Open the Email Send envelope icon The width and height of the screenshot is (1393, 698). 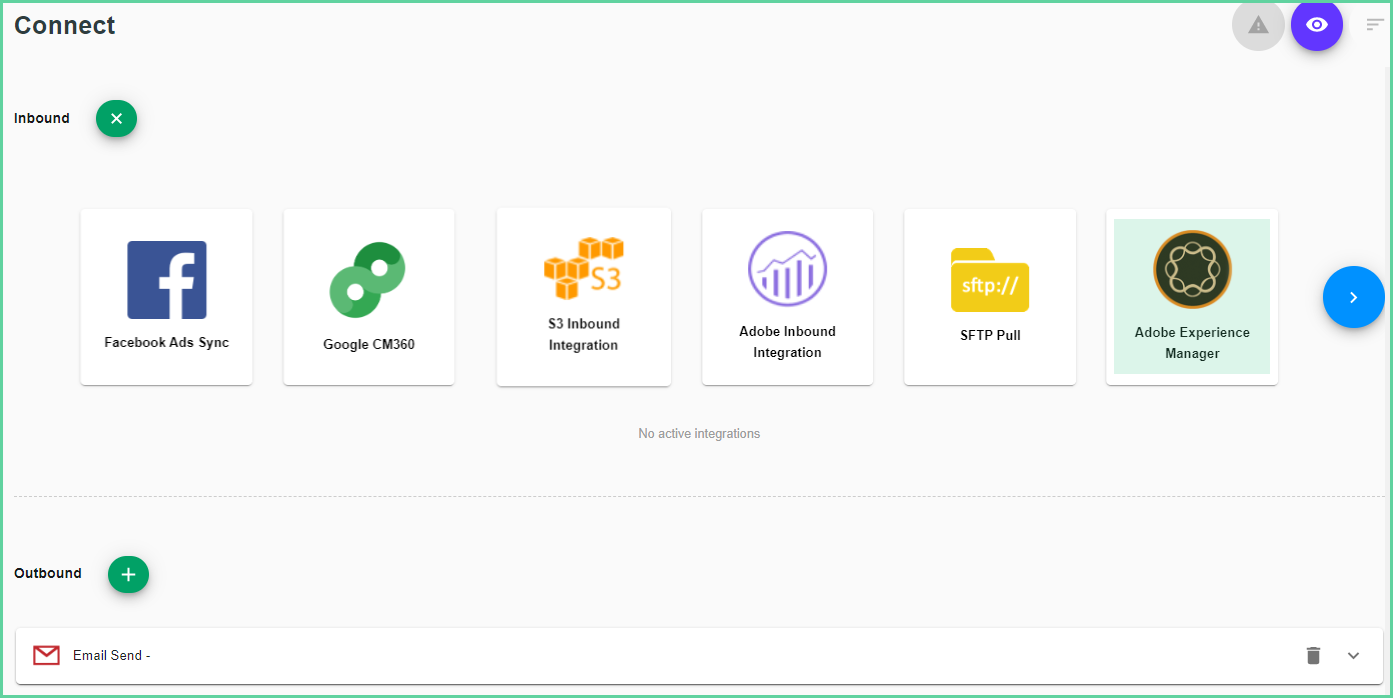46,655
